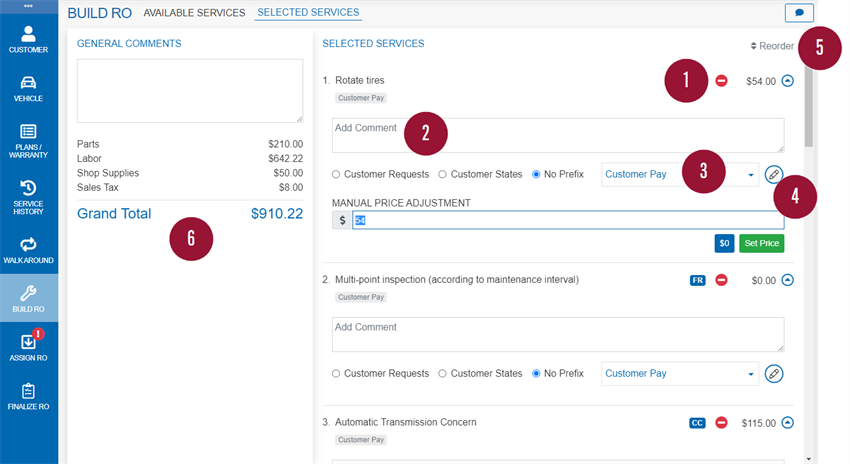Open Assign RO in sidebar

28,347
